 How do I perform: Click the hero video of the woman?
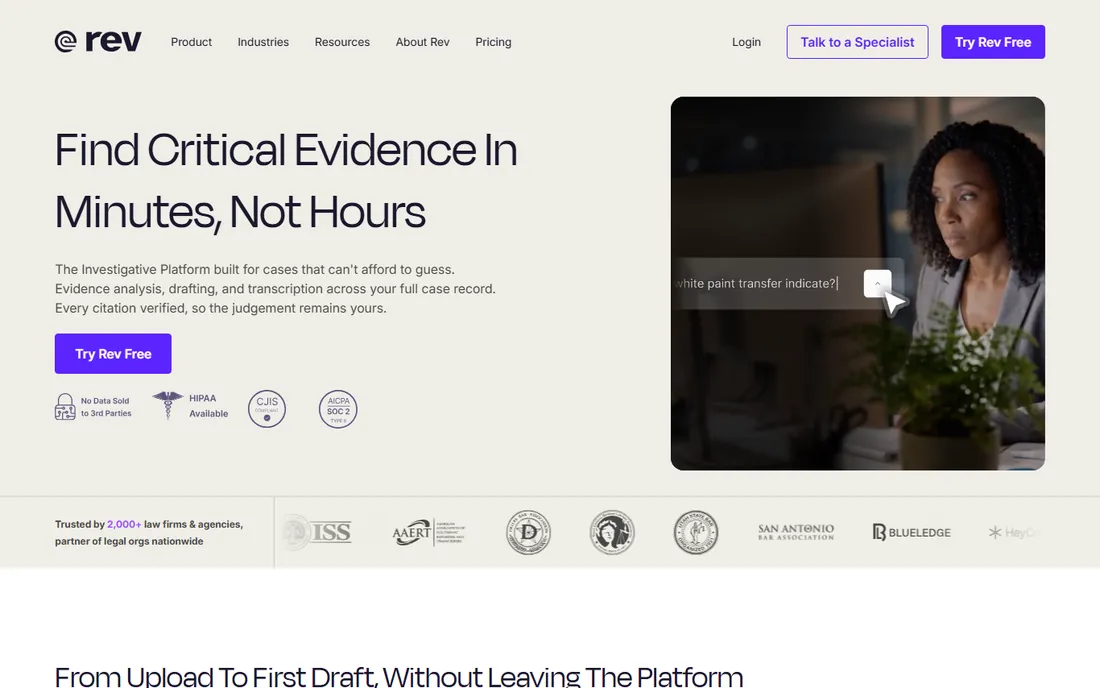coord(857,283)
